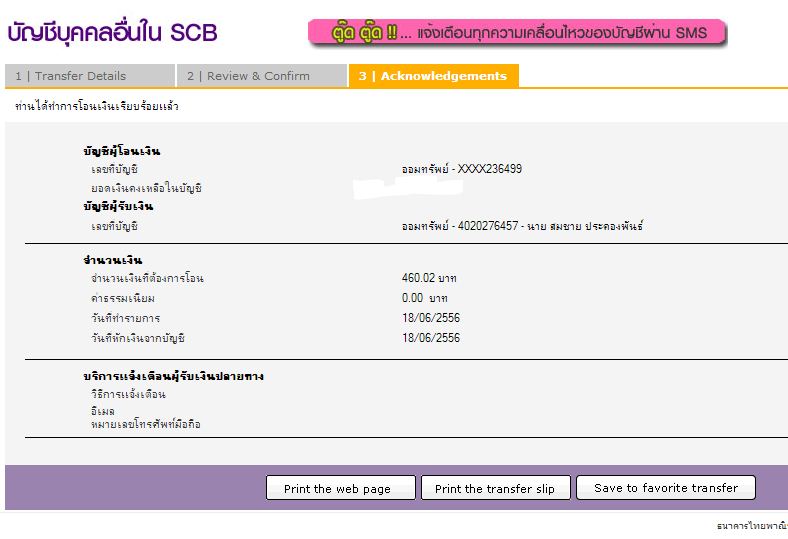Click the บริการแจ้งเตือนผู้รับเงินปลายทาง heading
The width and height of the screenshot is (788, 539).
point(173,376)
